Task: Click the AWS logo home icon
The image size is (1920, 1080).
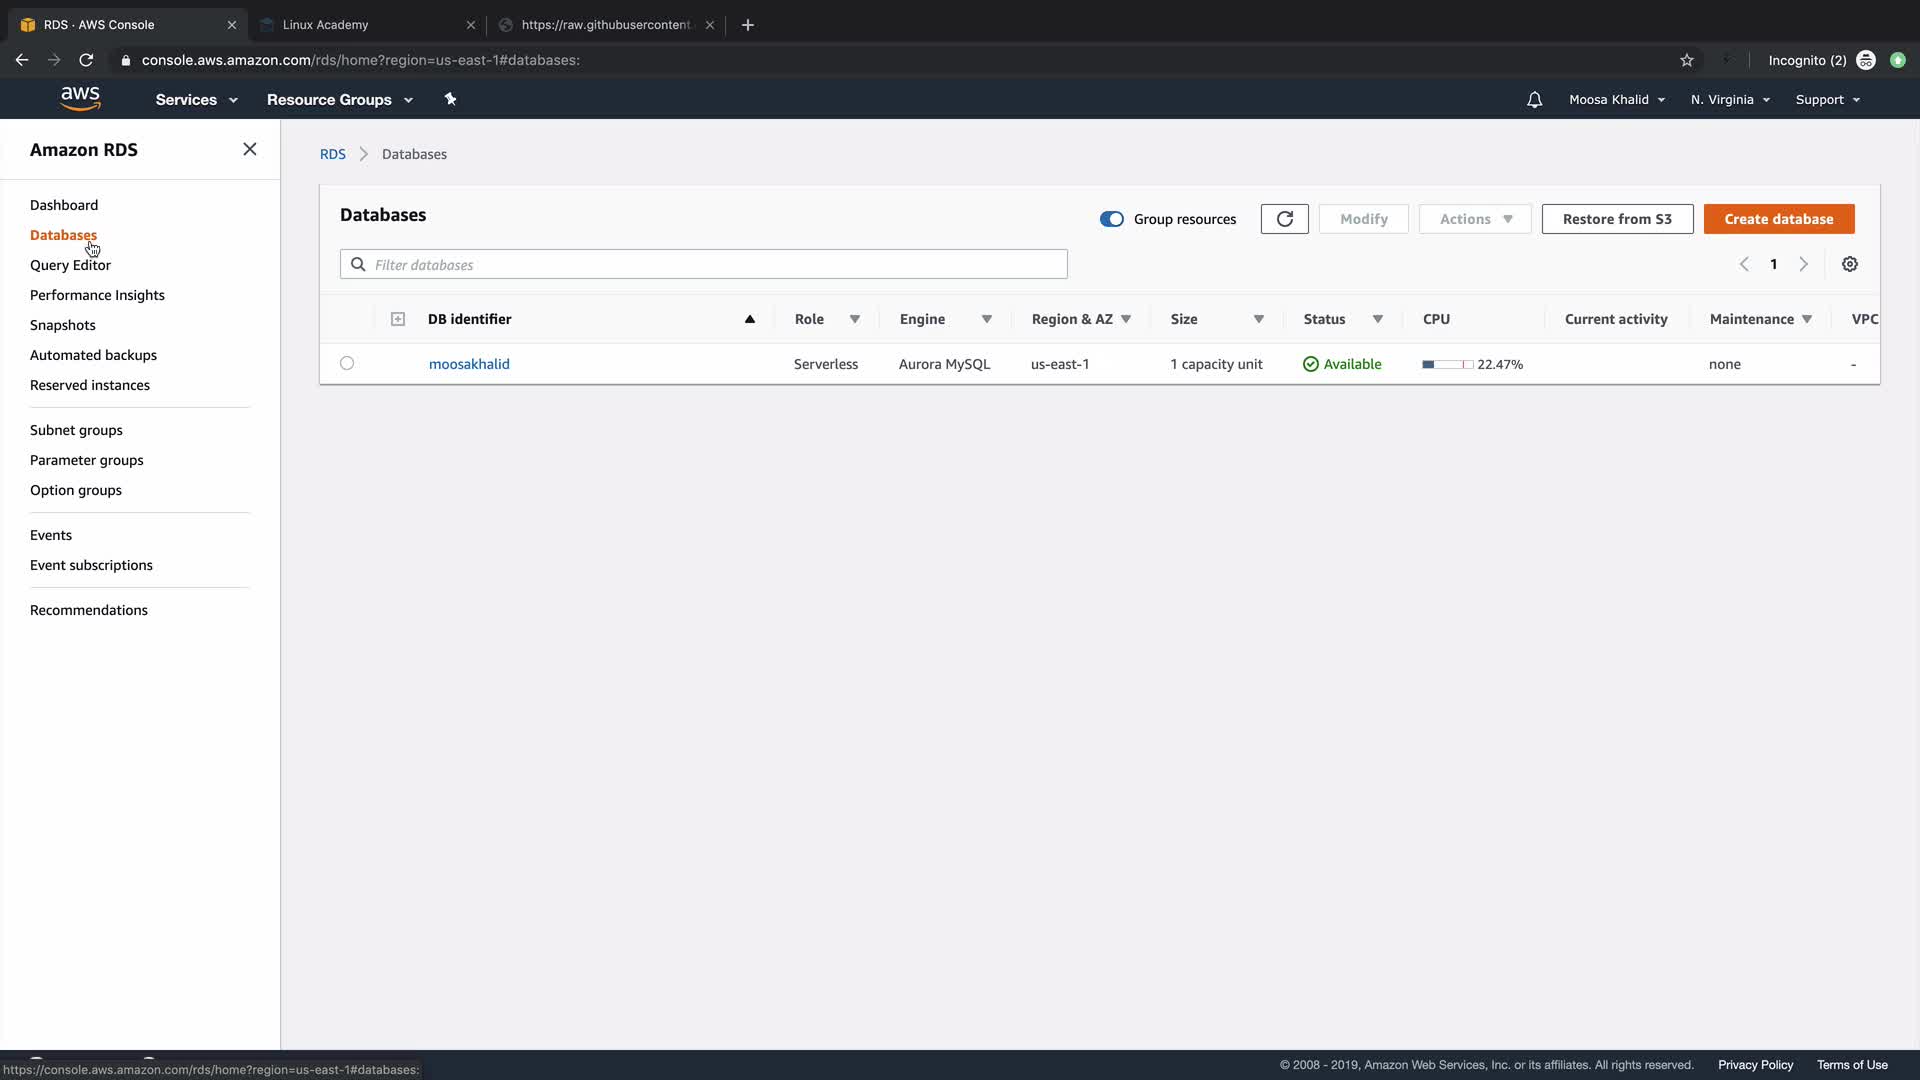Action: [x=80, y=99]
